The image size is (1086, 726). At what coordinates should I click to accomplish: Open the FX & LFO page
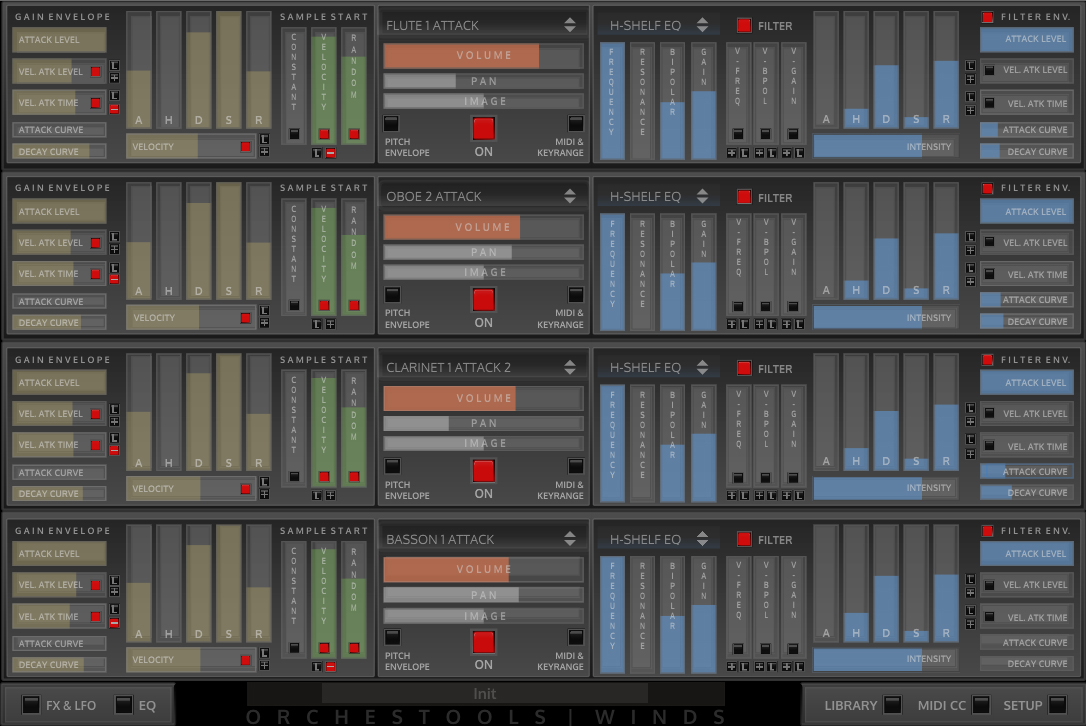31,705
